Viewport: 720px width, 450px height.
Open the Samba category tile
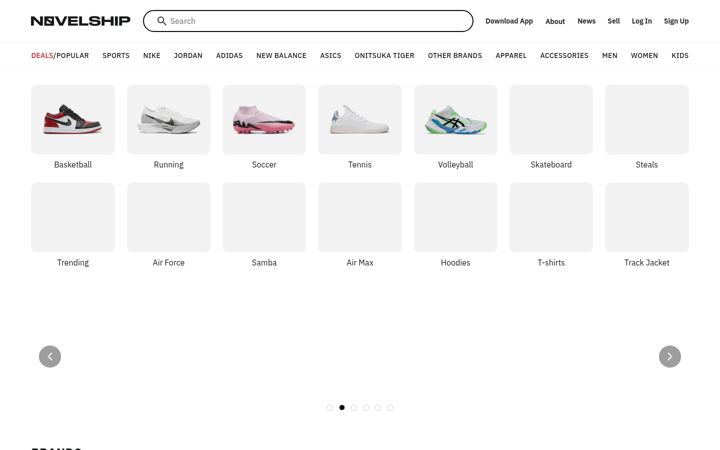[264, 217]
